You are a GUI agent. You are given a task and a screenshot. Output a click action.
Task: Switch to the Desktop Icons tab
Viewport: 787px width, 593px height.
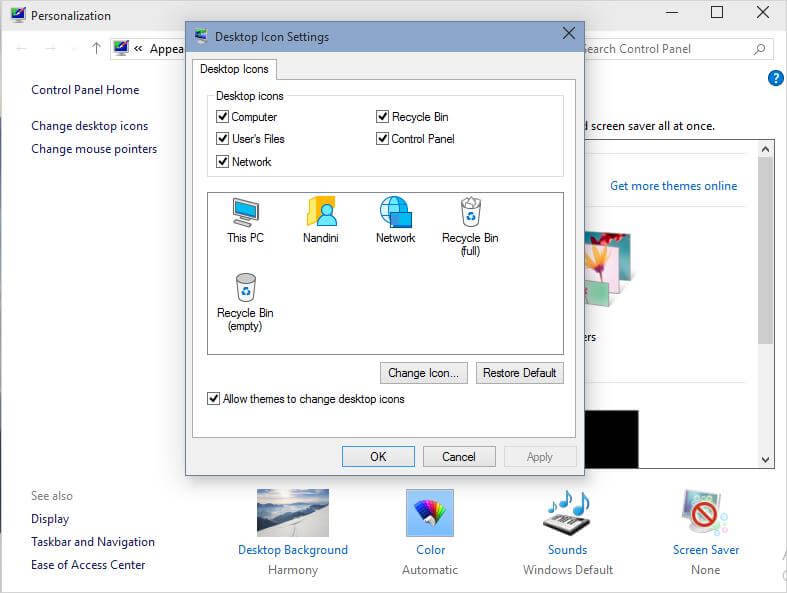point(234,69)
